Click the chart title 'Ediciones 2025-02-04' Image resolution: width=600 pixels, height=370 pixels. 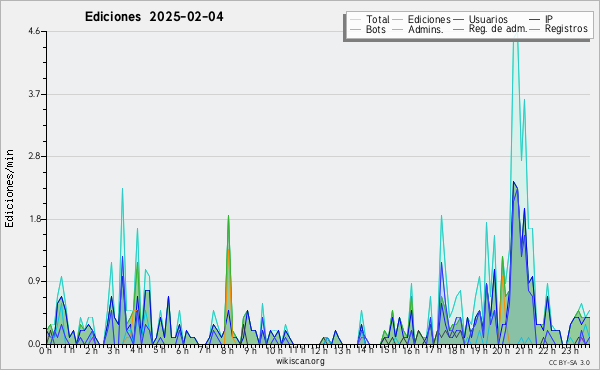click(x=154, y=17)
